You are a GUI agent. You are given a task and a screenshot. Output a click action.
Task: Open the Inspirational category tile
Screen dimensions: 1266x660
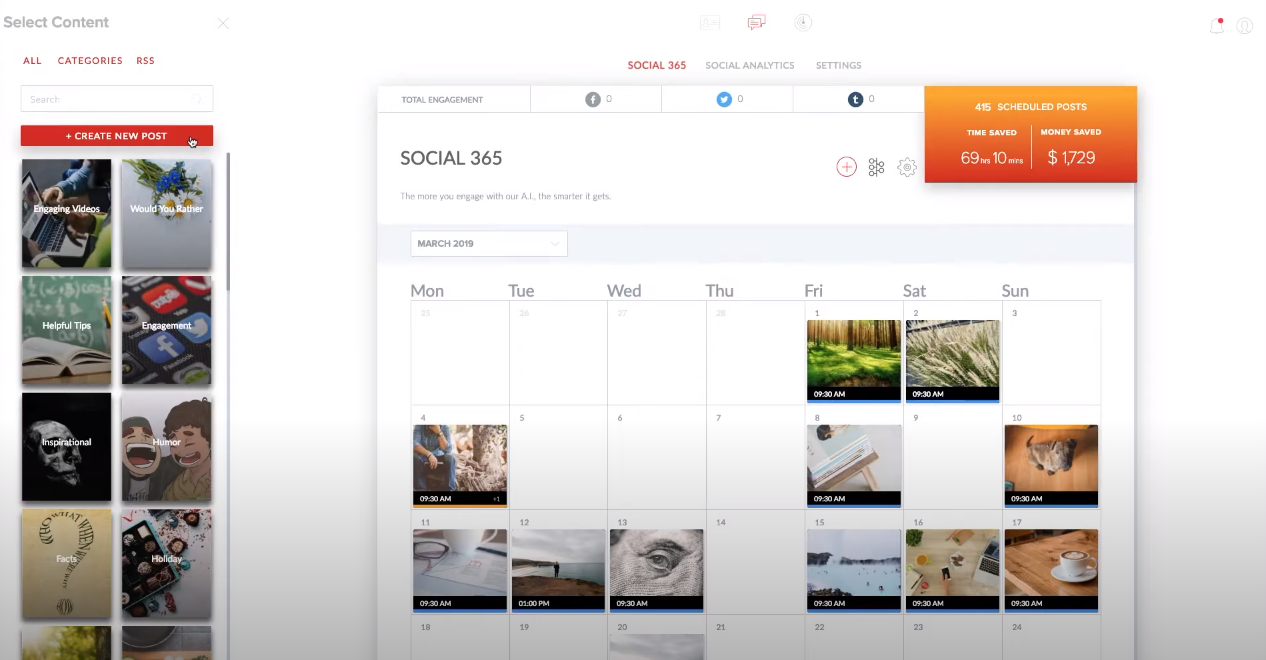click(67, 447)
